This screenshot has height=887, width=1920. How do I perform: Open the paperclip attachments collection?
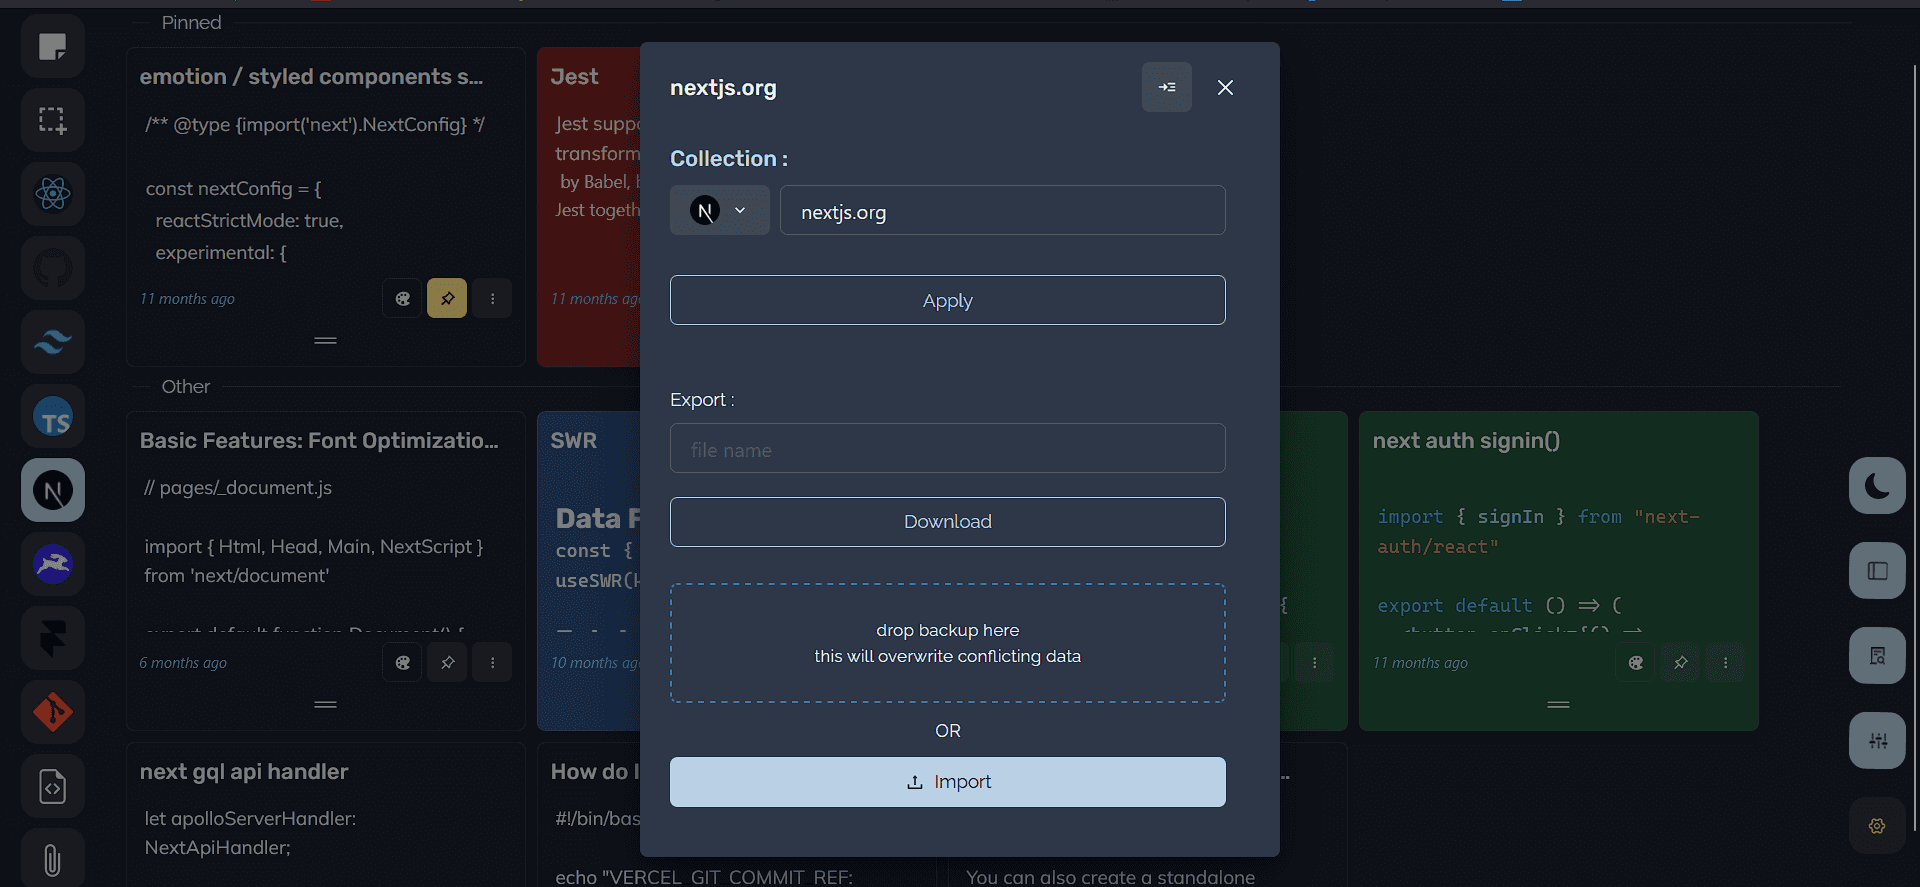click(53, 858)
